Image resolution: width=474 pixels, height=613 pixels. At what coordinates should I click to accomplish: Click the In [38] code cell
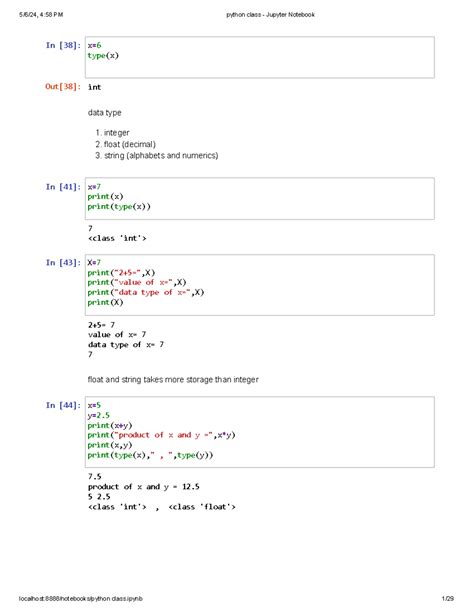click(x=260, y=57)
